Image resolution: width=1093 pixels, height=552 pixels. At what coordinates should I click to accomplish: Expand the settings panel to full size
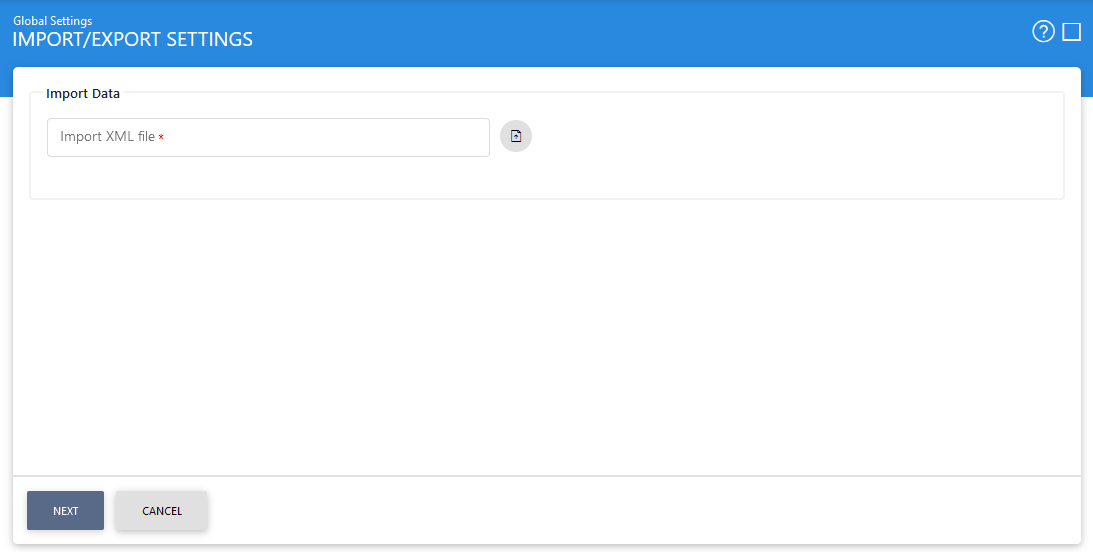point(1071,32)
